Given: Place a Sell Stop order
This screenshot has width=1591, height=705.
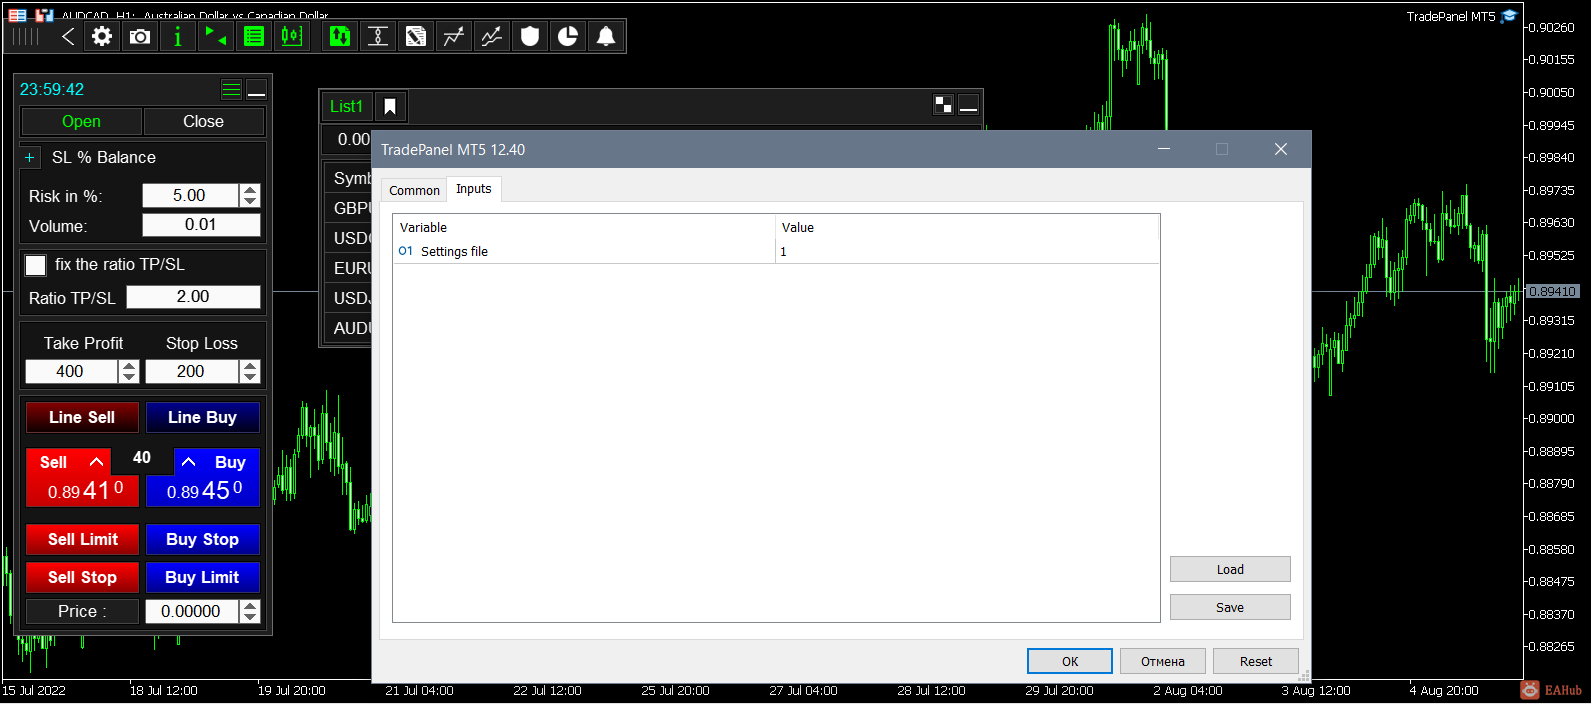Looking at the screenshot, I should click(82, 577).
